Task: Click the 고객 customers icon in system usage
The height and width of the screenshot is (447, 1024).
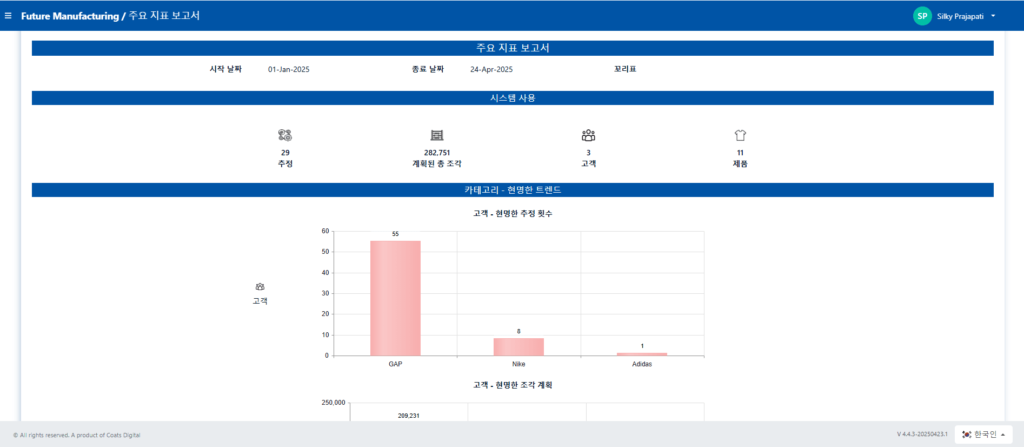Action: click(588, 135)
